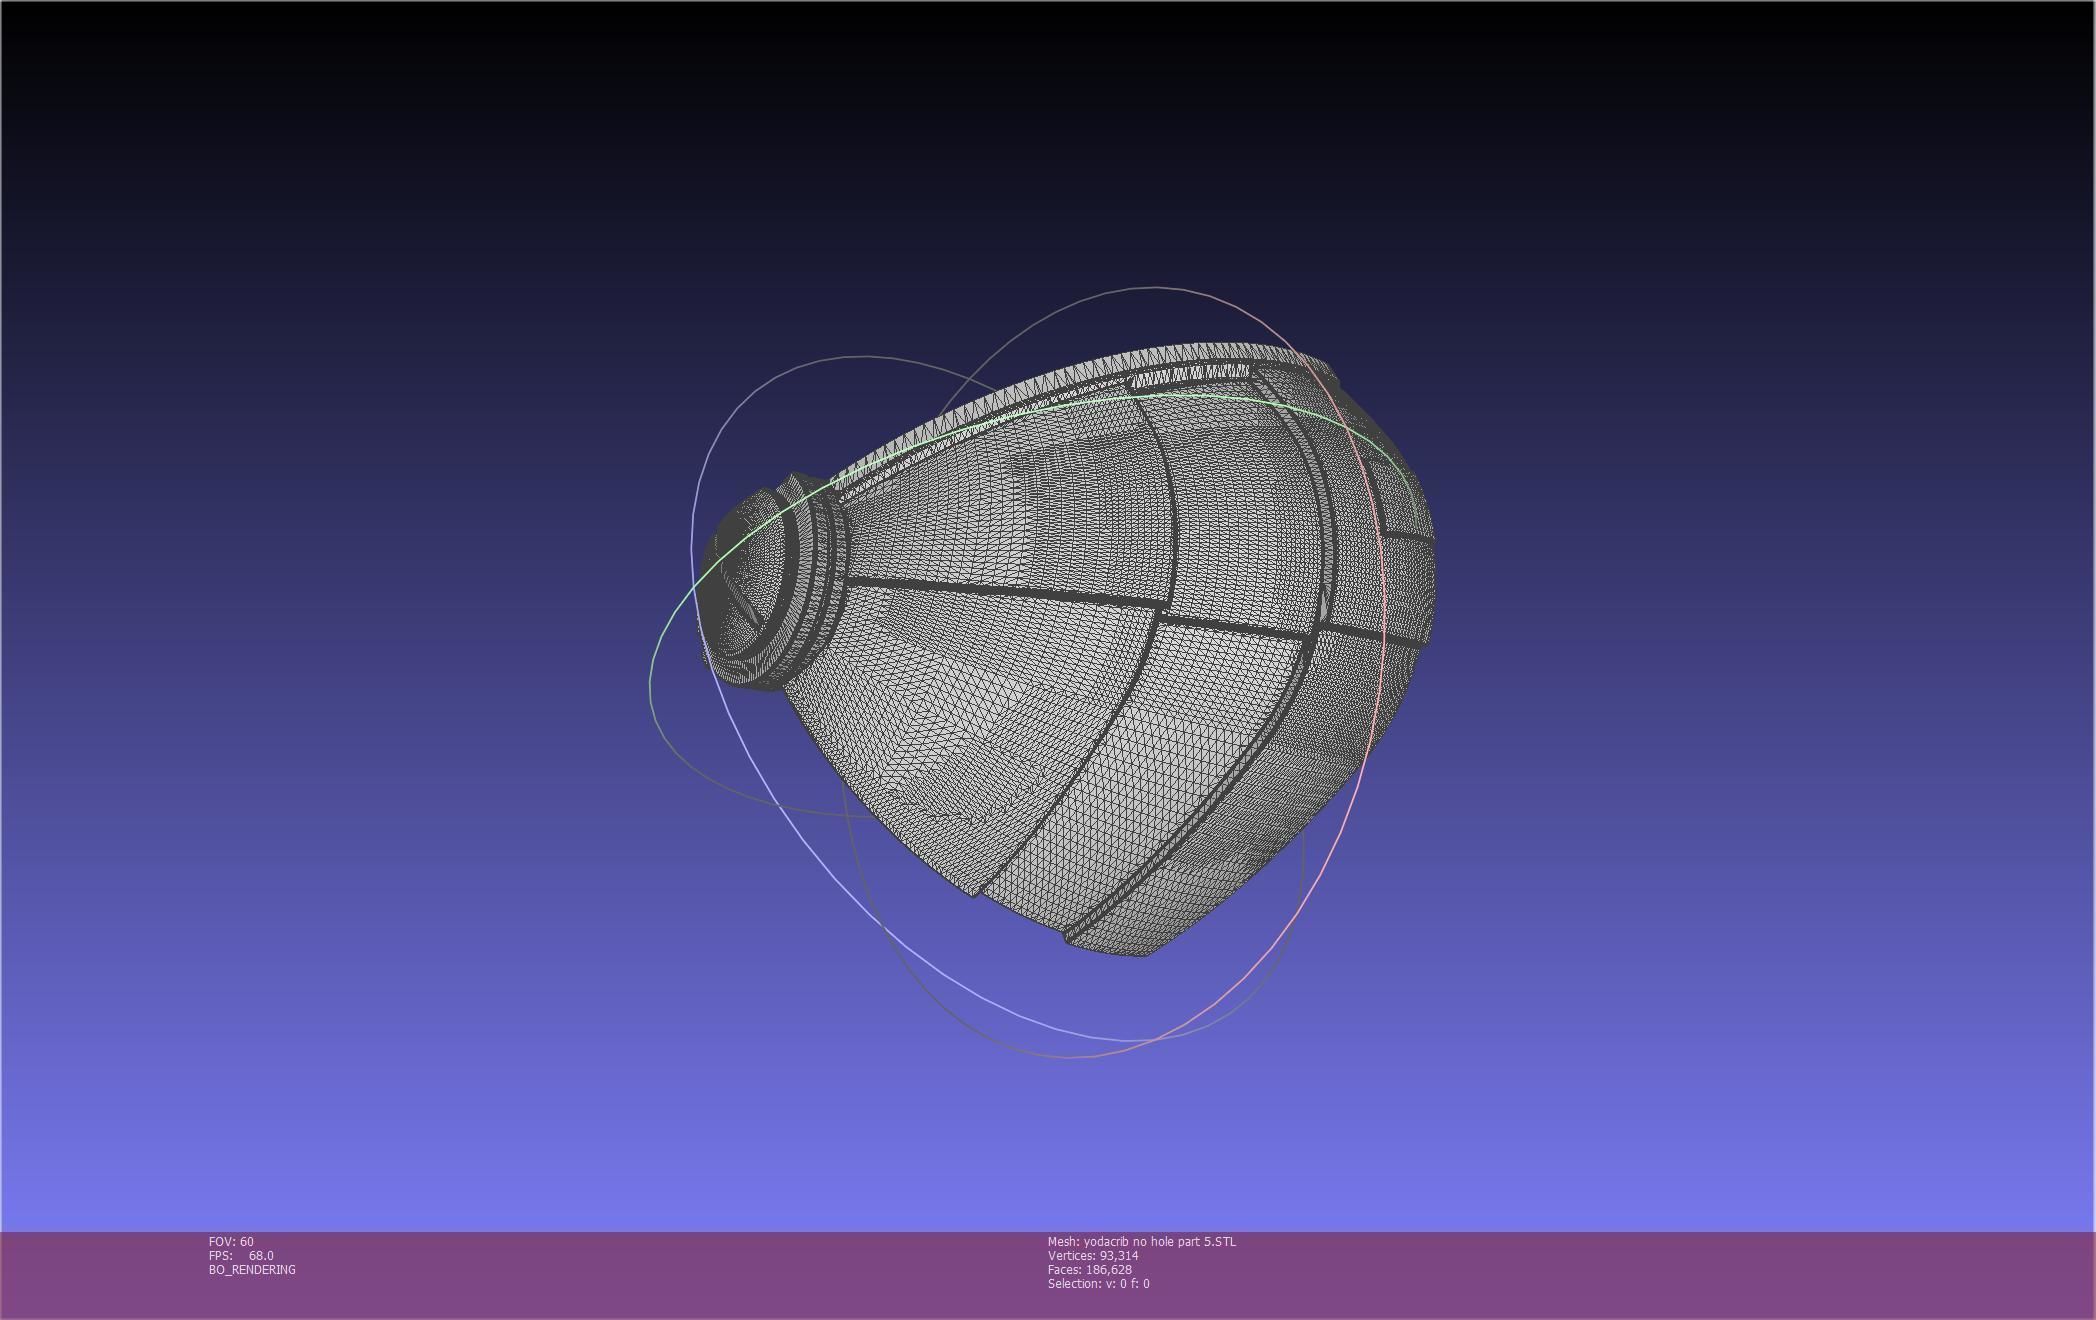2096x1320 pixels.
Task: Click the FOV: 60 readout
Action: pos(231,1241)
